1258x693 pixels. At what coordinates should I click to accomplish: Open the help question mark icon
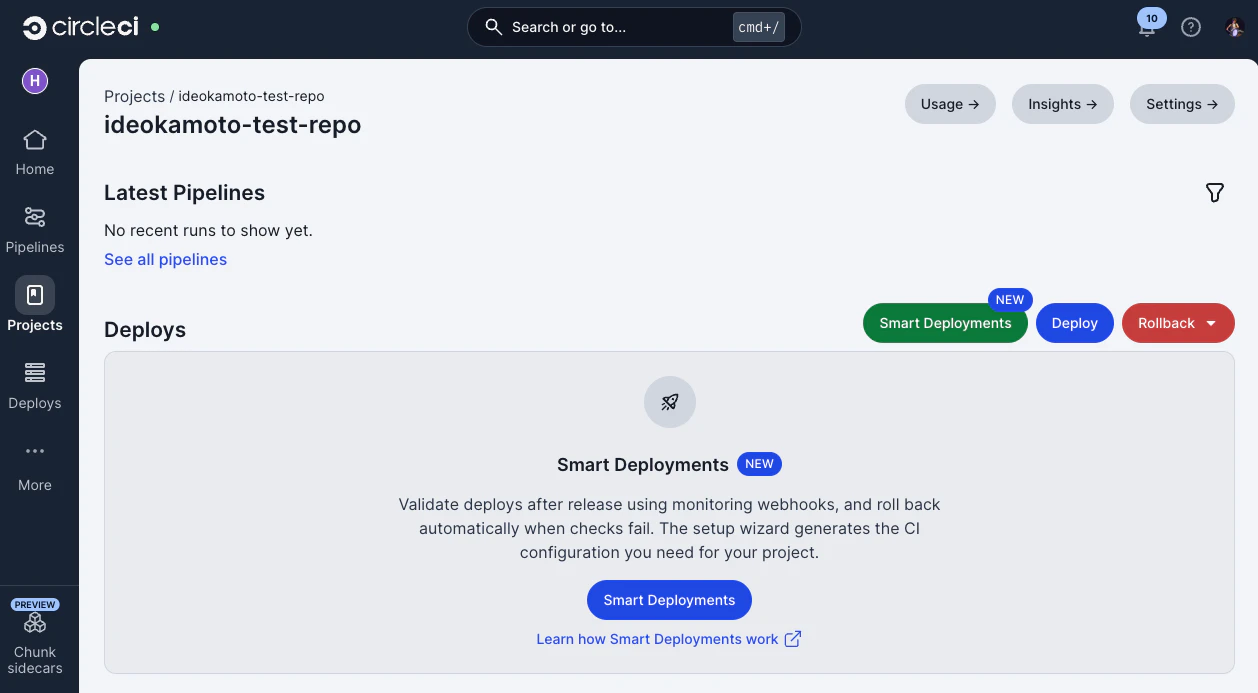[x=1190, y=27]
